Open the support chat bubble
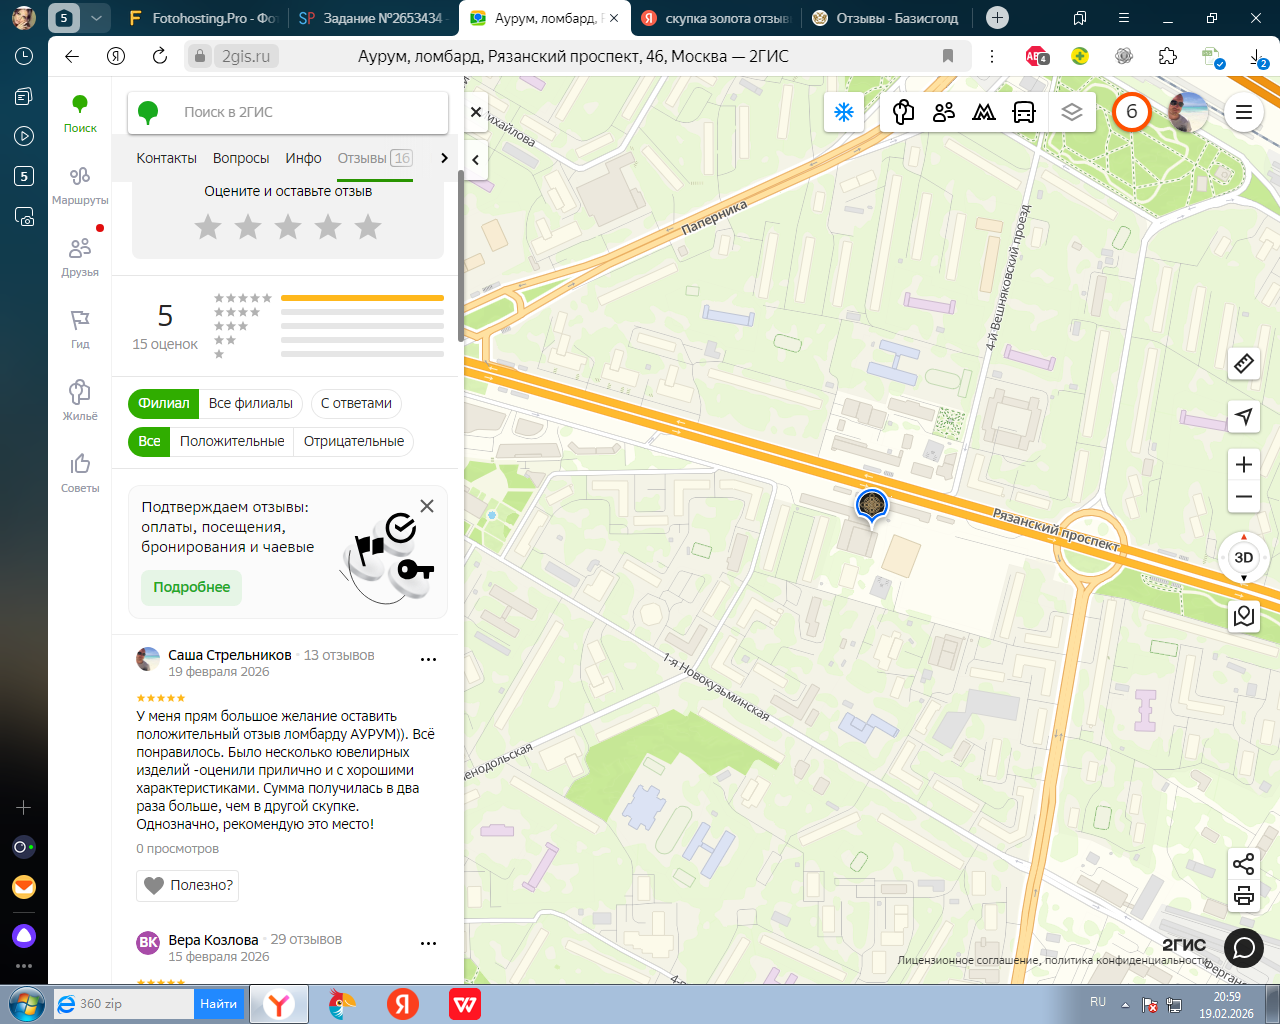1280x1024 pixels. (x=1244, y=947)
